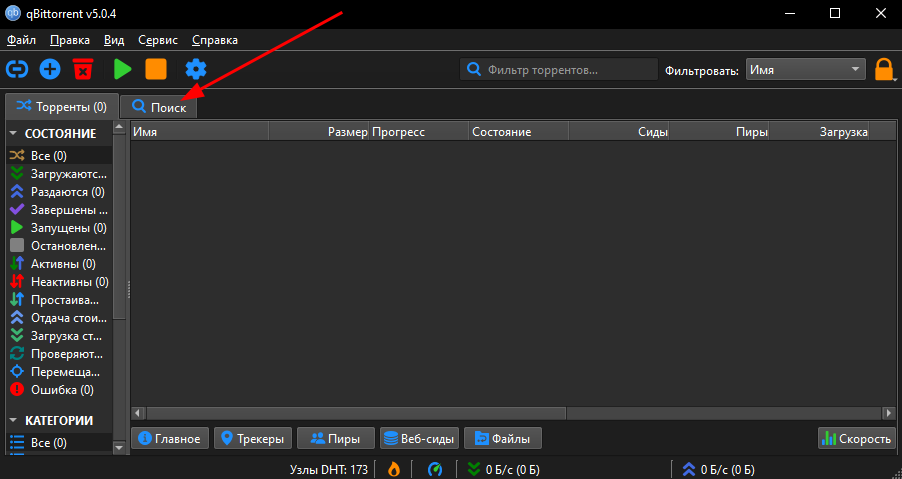
Task: Click the flame icon in status bar
Action: point(393,469)
